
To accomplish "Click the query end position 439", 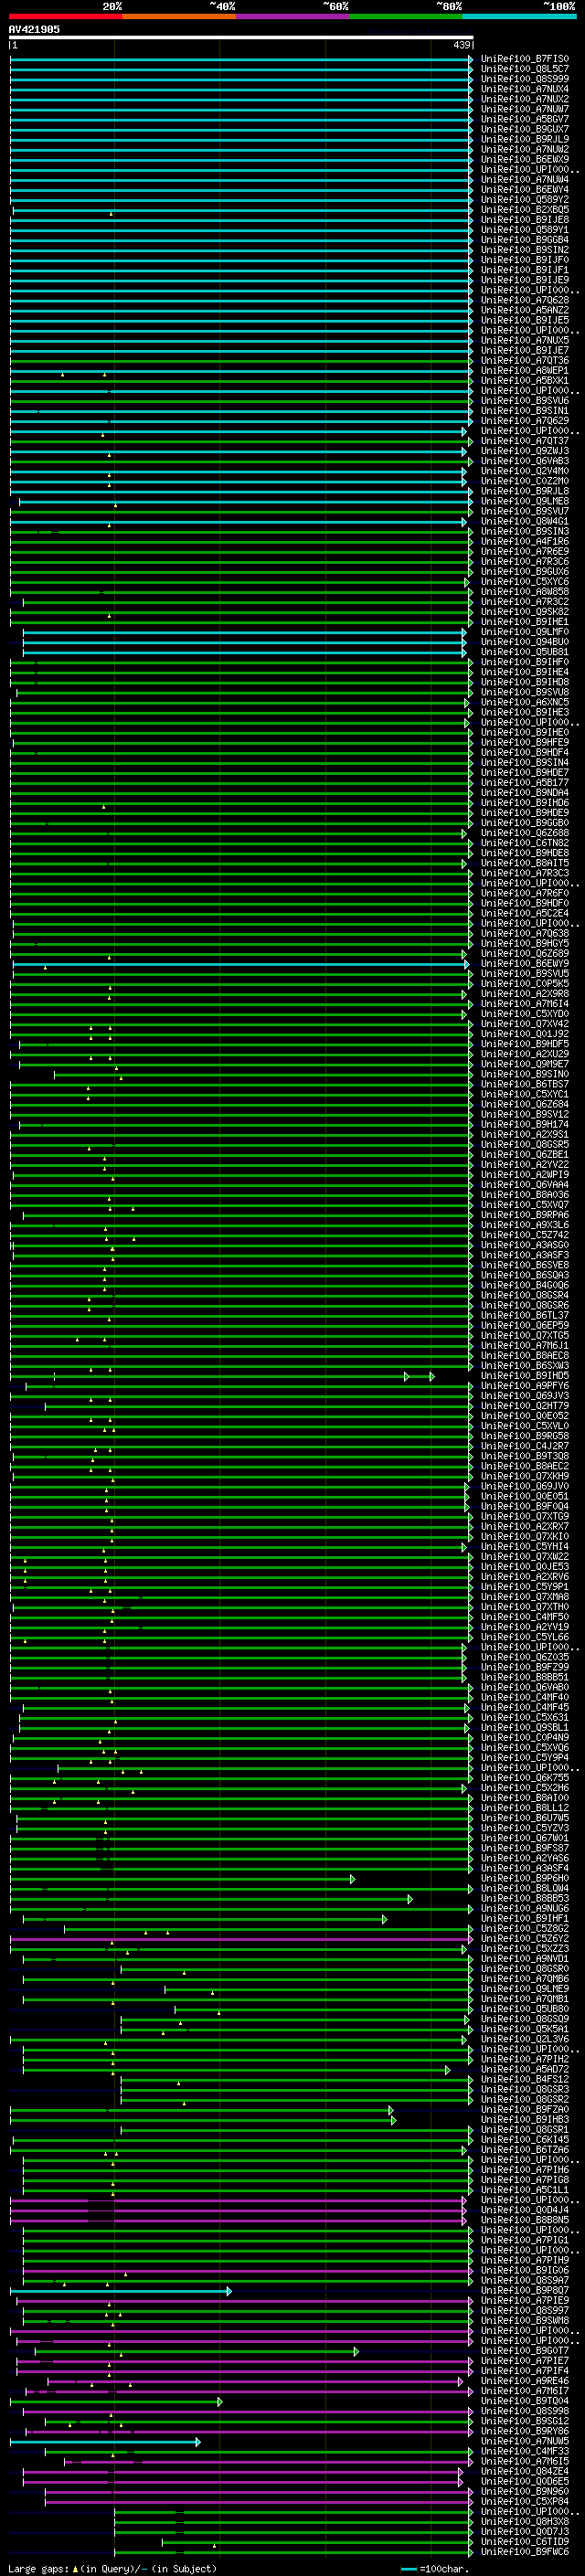I will point(461,45).
